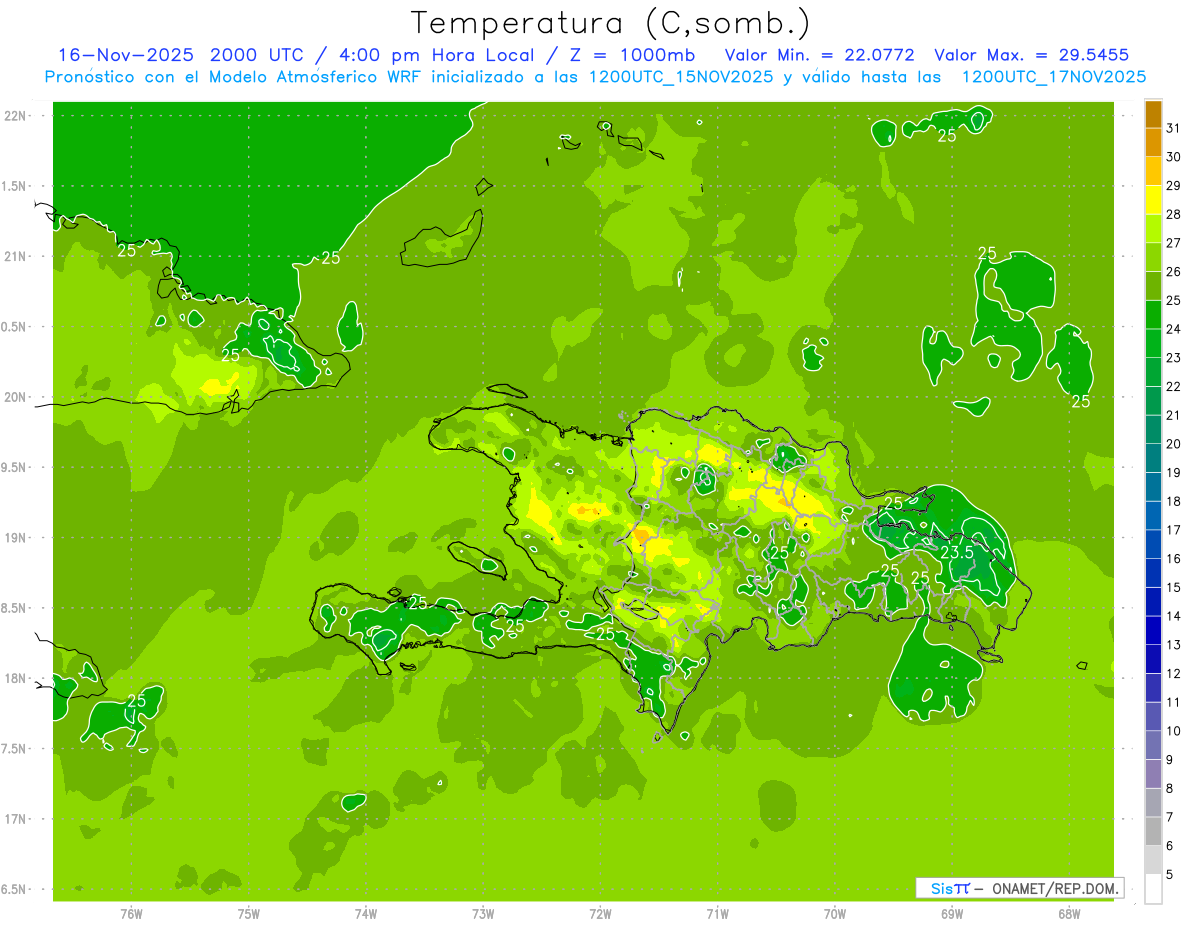Select 'Valor Max. = 29.5455' text

pos(1032,55)
